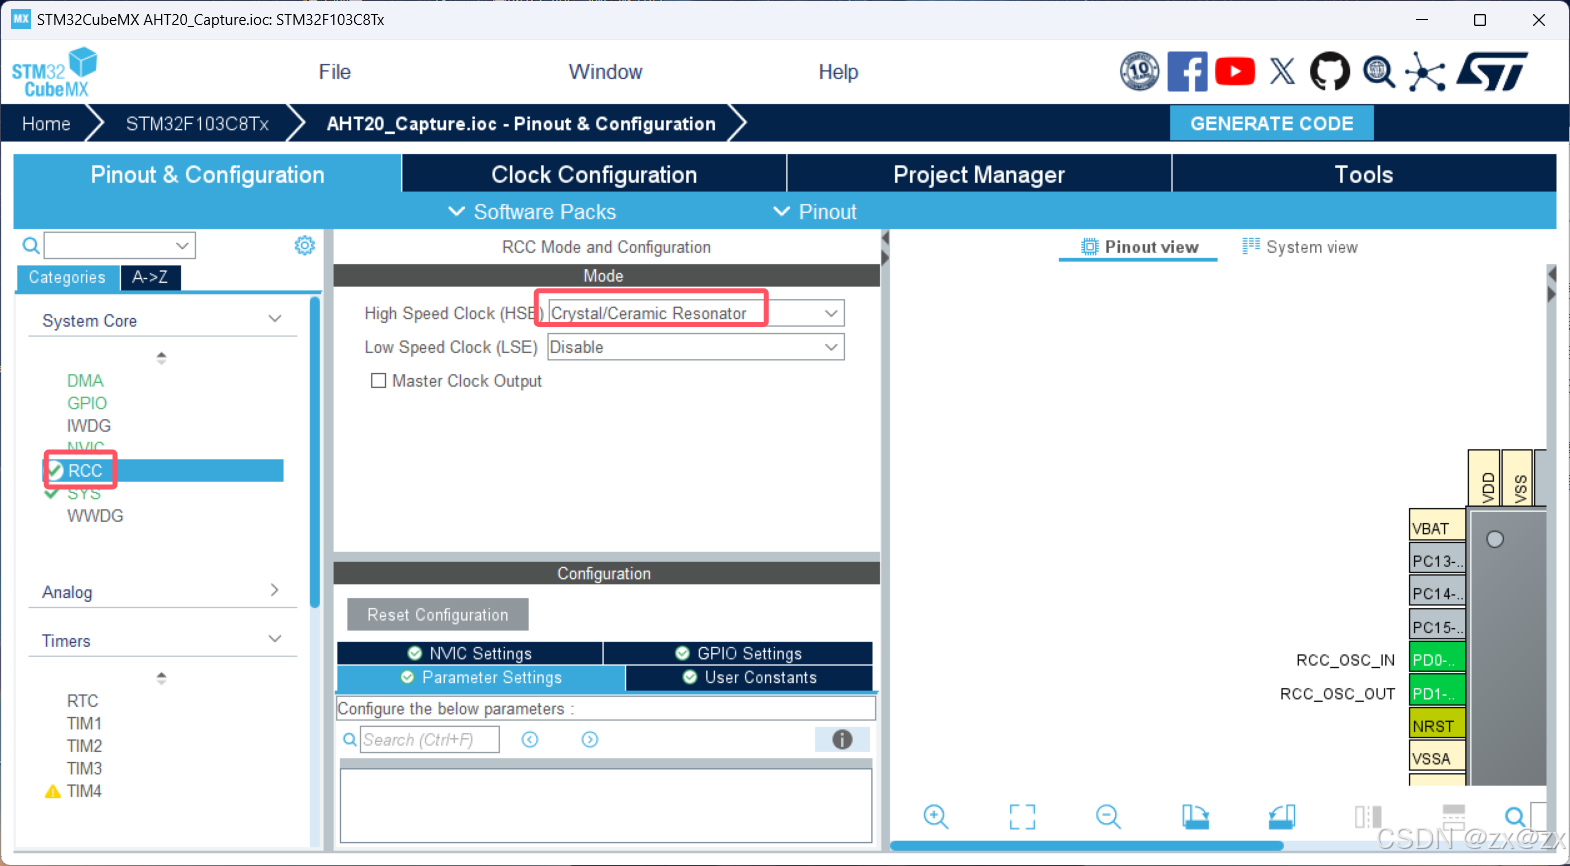This screenshot has height=866, width=1570.
Task: Enable the Master Clock Output checkbox
Action: coord(378,380)
